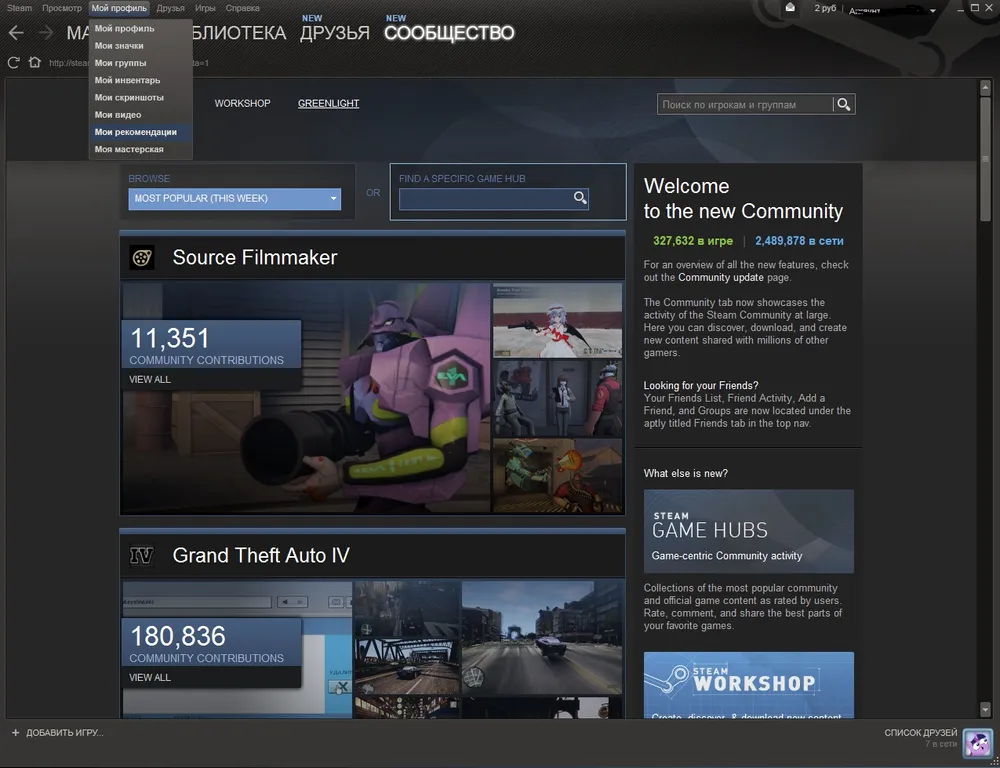Open the Steam menu
The width and height of the screenshot is (1000, 768).
(19, 8)
